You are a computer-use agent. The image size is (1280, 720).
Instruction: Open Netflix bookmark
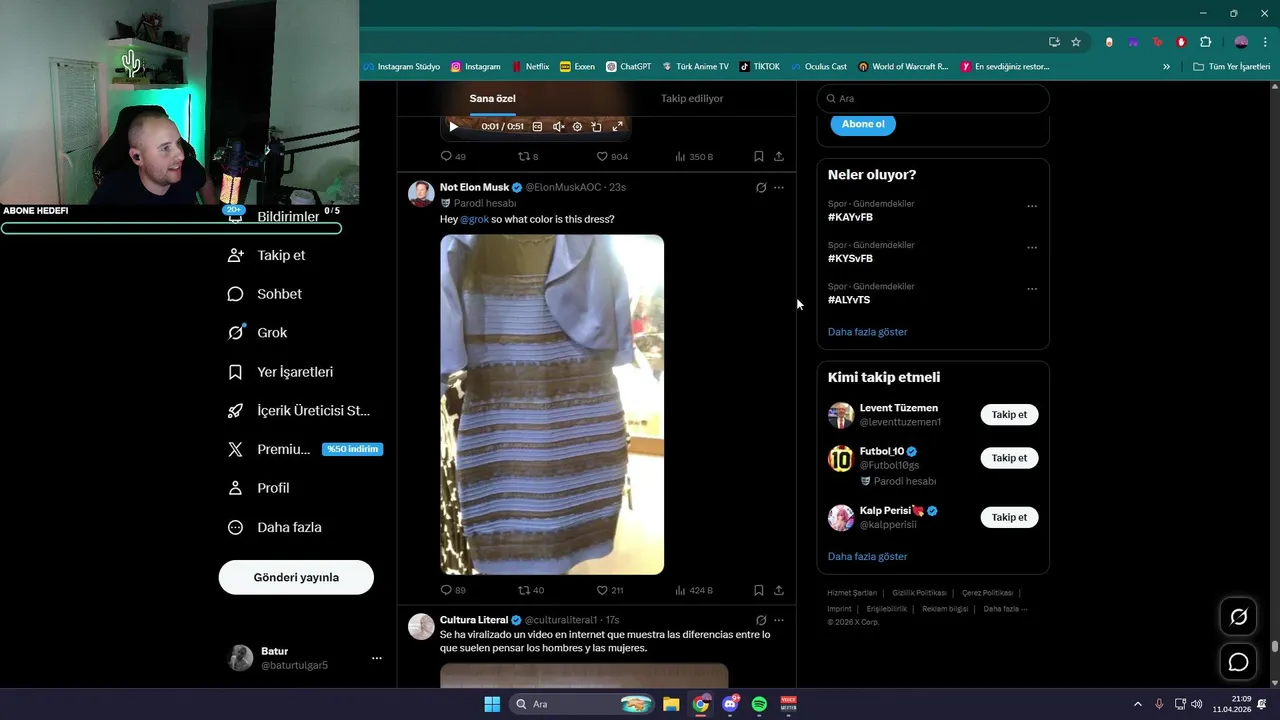click(x=530, y=67)
